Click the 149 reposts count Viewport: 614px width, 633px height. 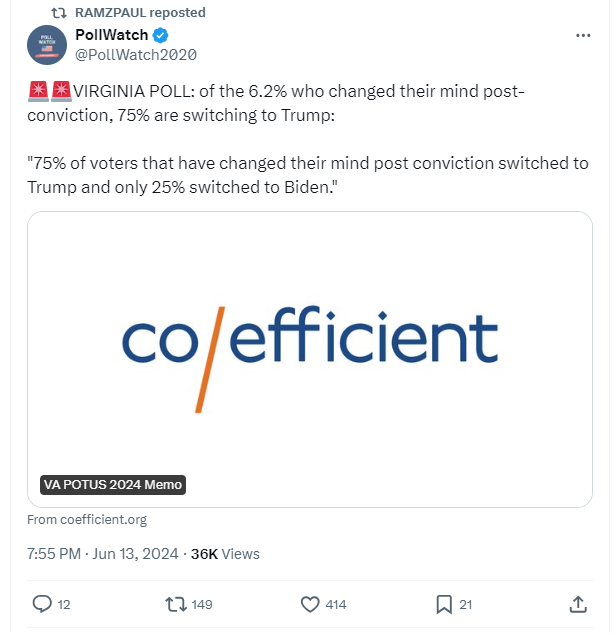pos(202,604)
